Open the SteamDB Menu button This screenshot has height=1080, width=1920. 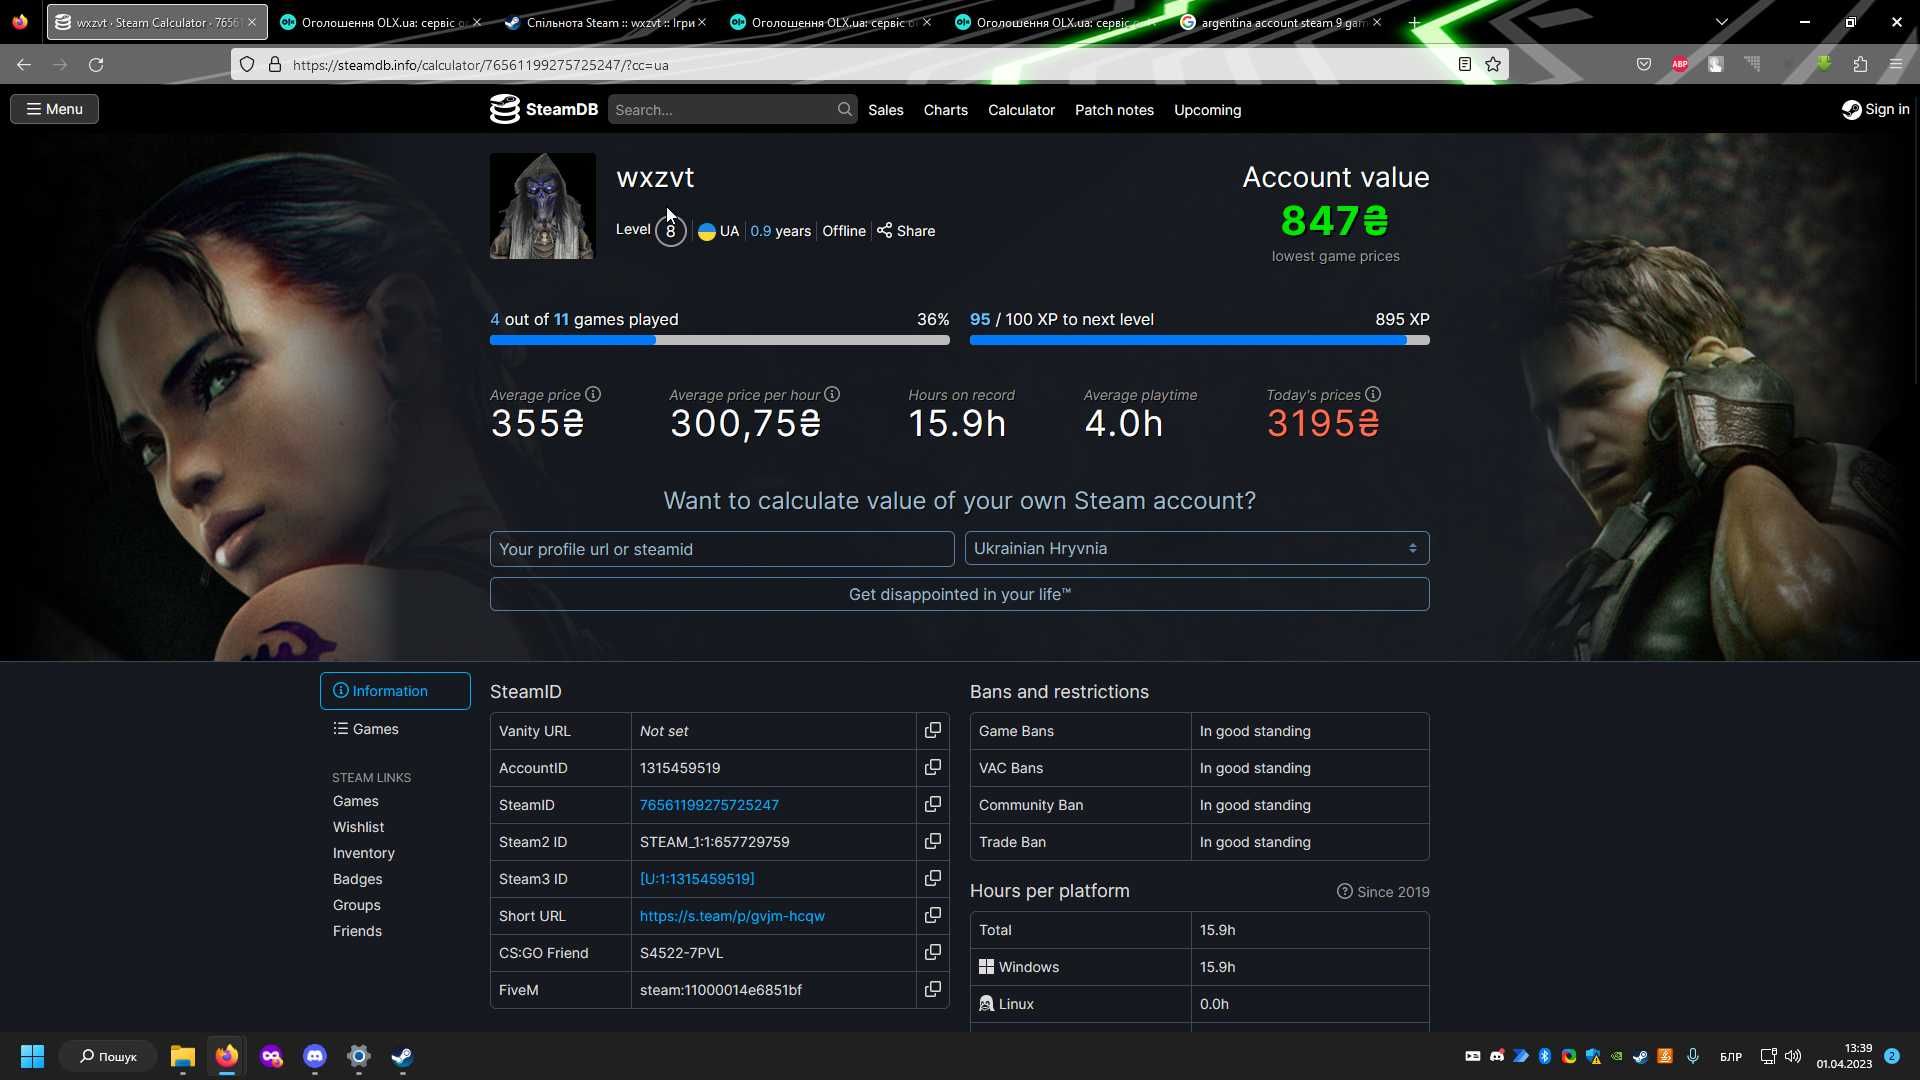(x=54, y=109)
